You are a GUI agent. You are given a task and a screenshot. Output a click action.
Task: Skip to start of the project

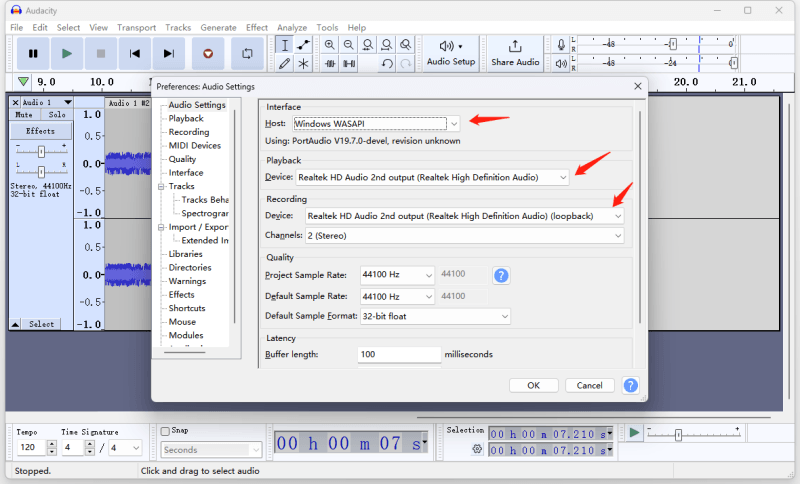click(135, 53)
